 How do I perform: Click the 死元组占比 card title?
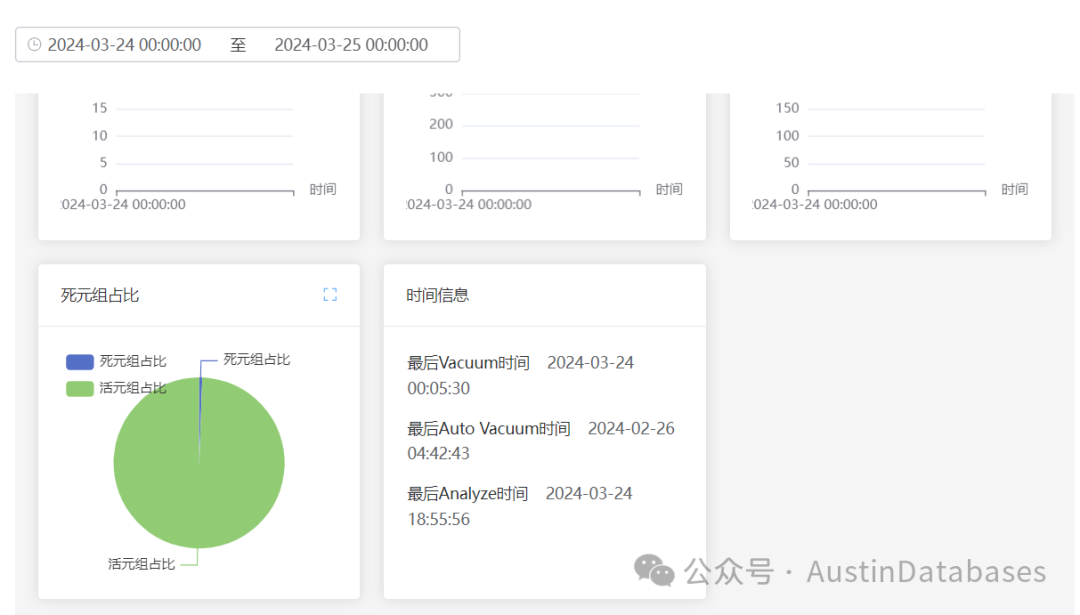[x=100, y=295]
